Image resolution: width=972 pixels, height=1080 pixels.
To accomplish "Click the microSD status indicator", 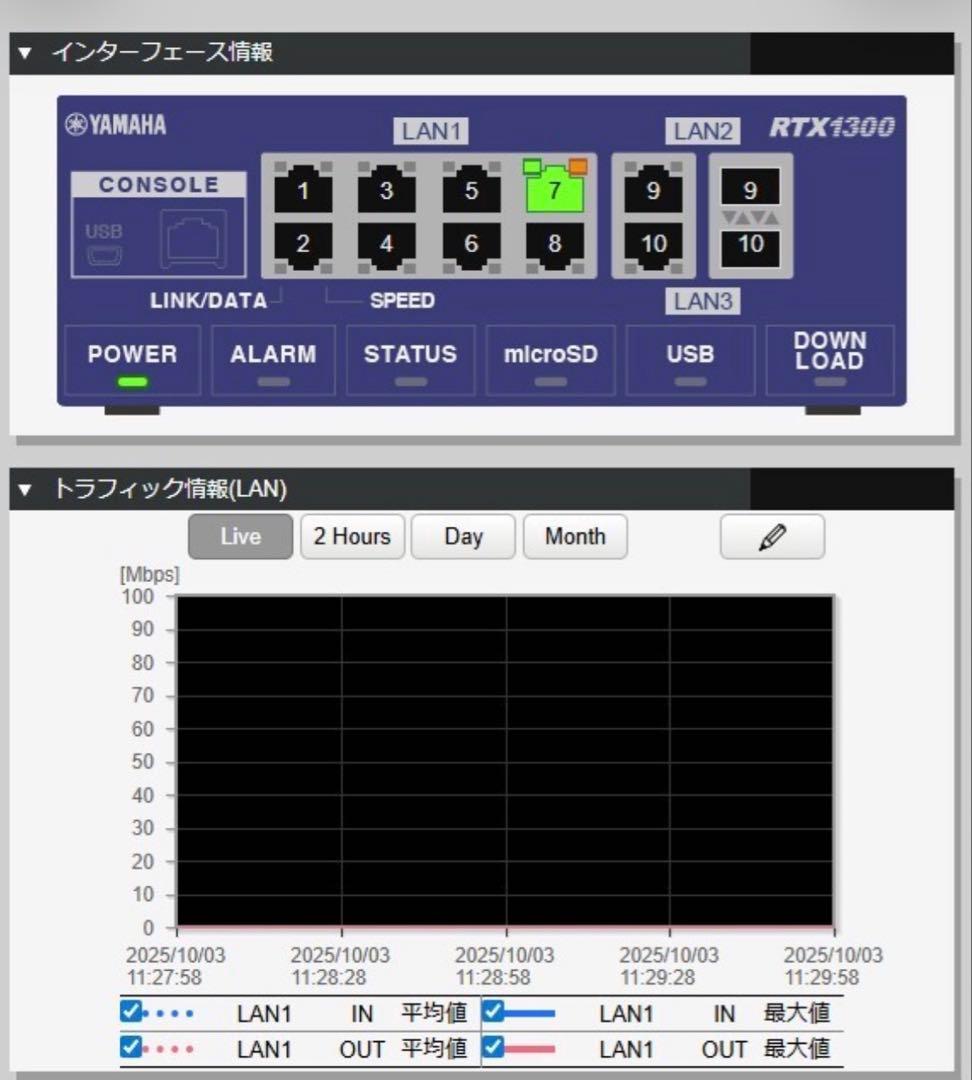I will (549, 381).
